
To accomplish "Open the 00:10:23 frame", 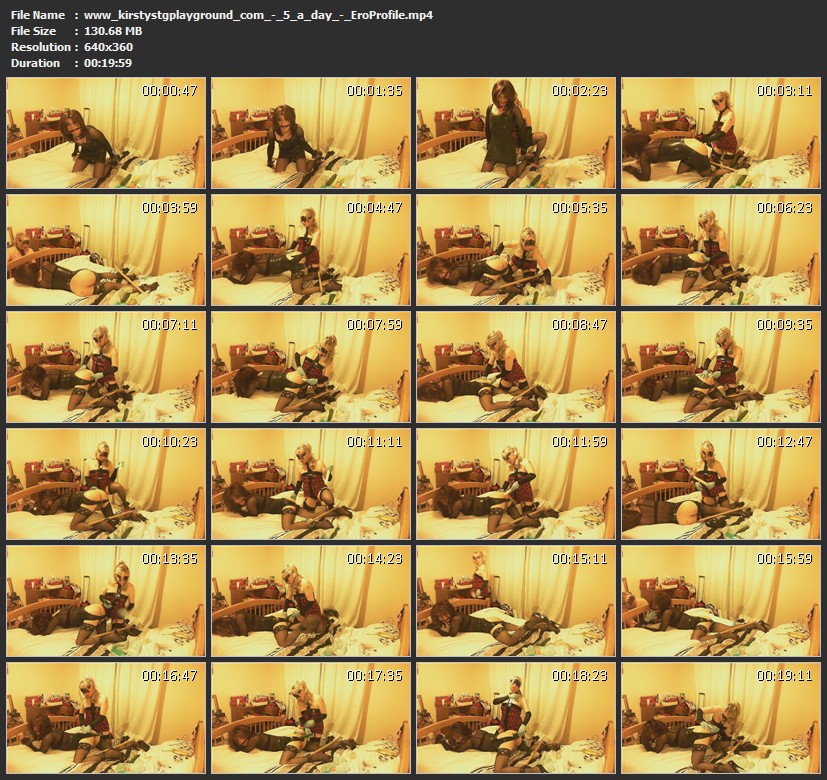I will click(106, 484).
